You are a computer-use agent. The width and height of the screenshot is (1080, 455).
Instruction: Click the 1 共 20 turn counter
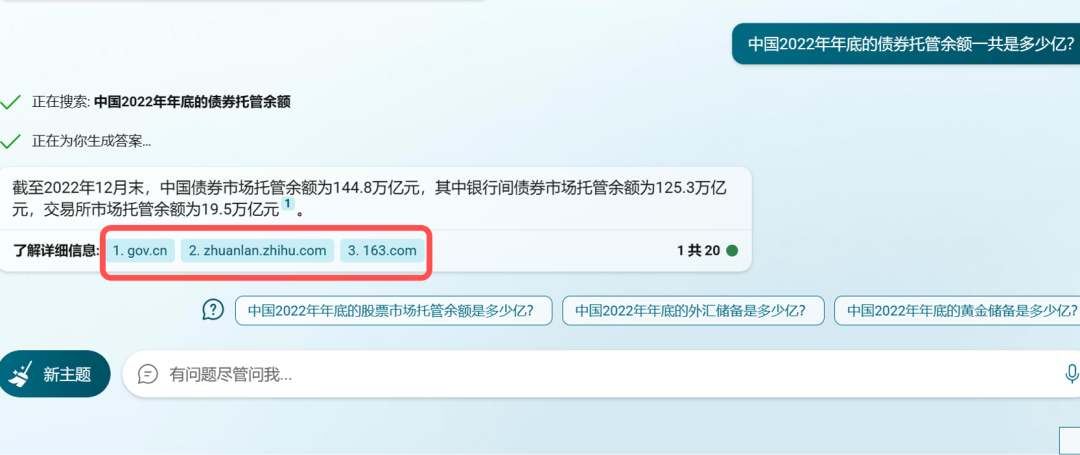[698, 251]
